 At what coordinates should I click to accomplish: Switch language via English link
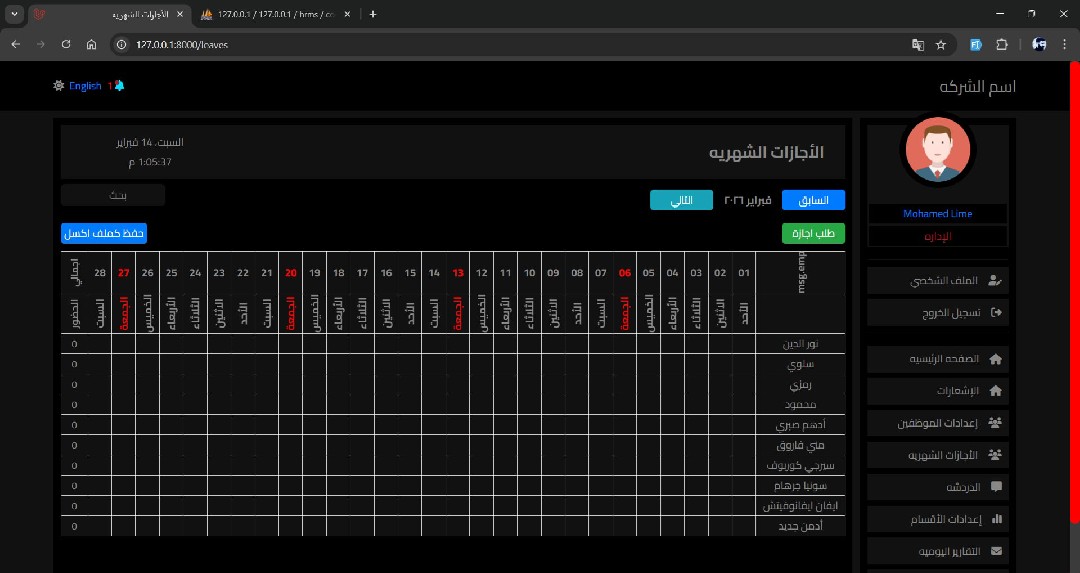point(85,86)
